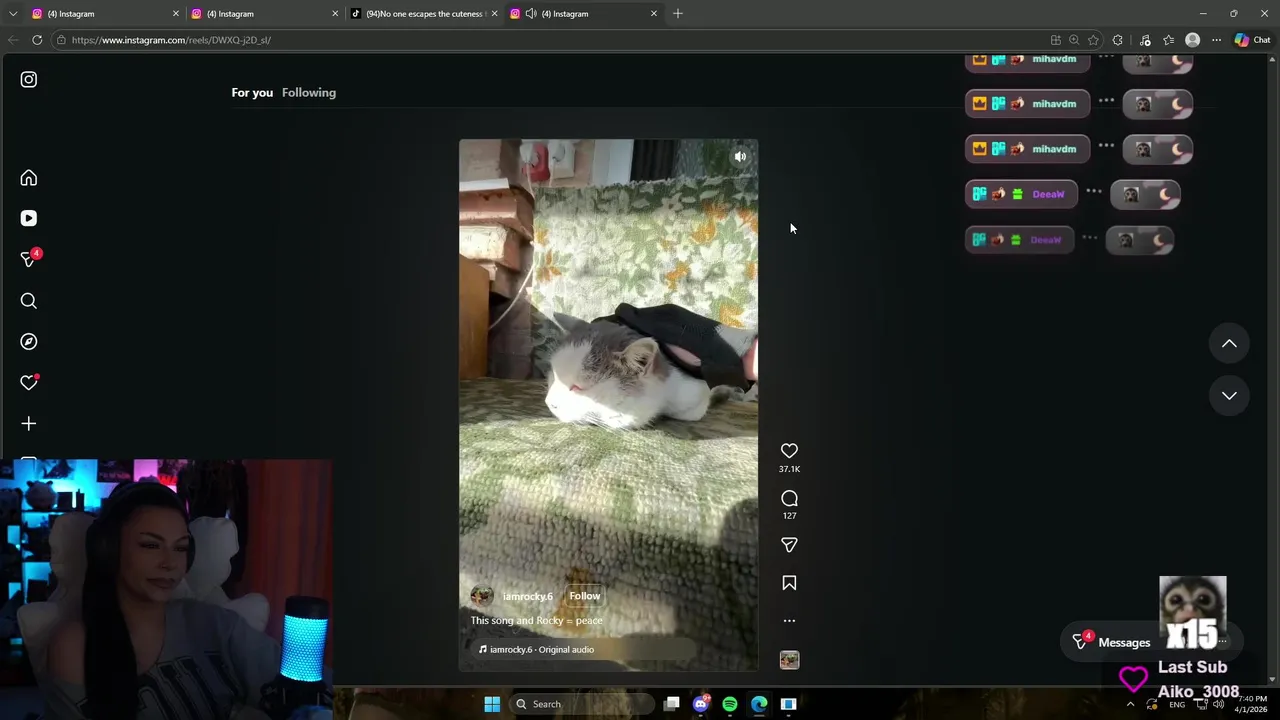The image size is (1280, 720).
Task: Go to previous reel with up arrow
Action: (1229, 343)
